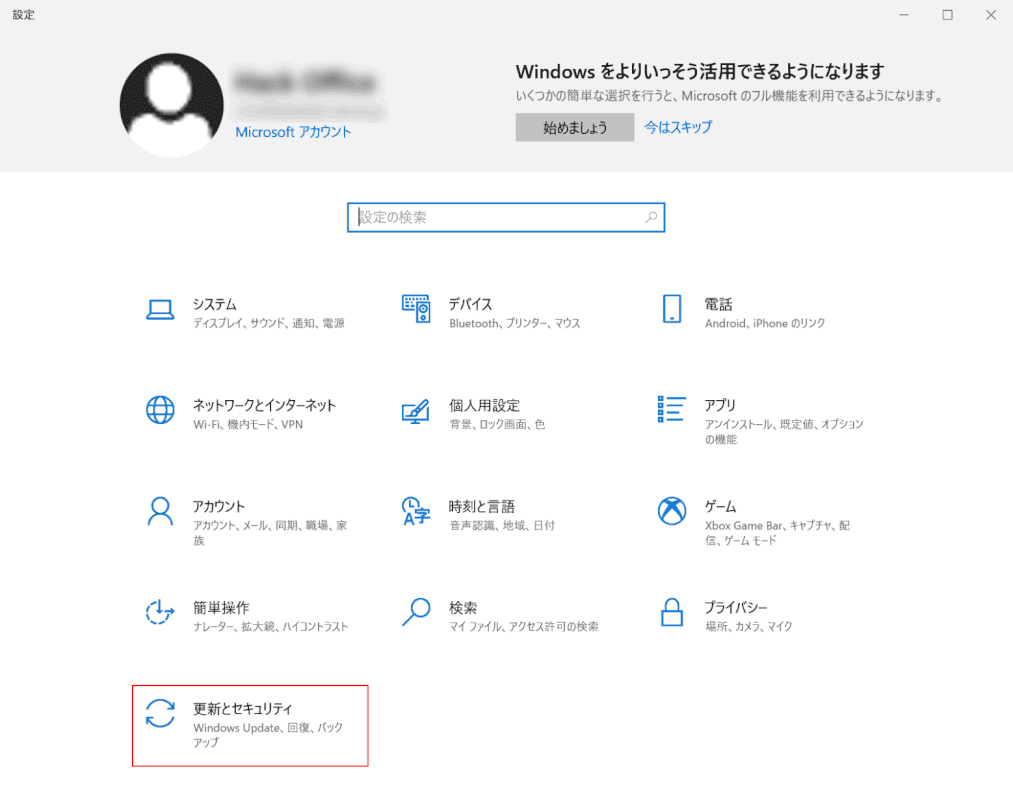Open the ゲーム Xbox icon
This screenshot has width=1013, height=800.
click(672, 511)
